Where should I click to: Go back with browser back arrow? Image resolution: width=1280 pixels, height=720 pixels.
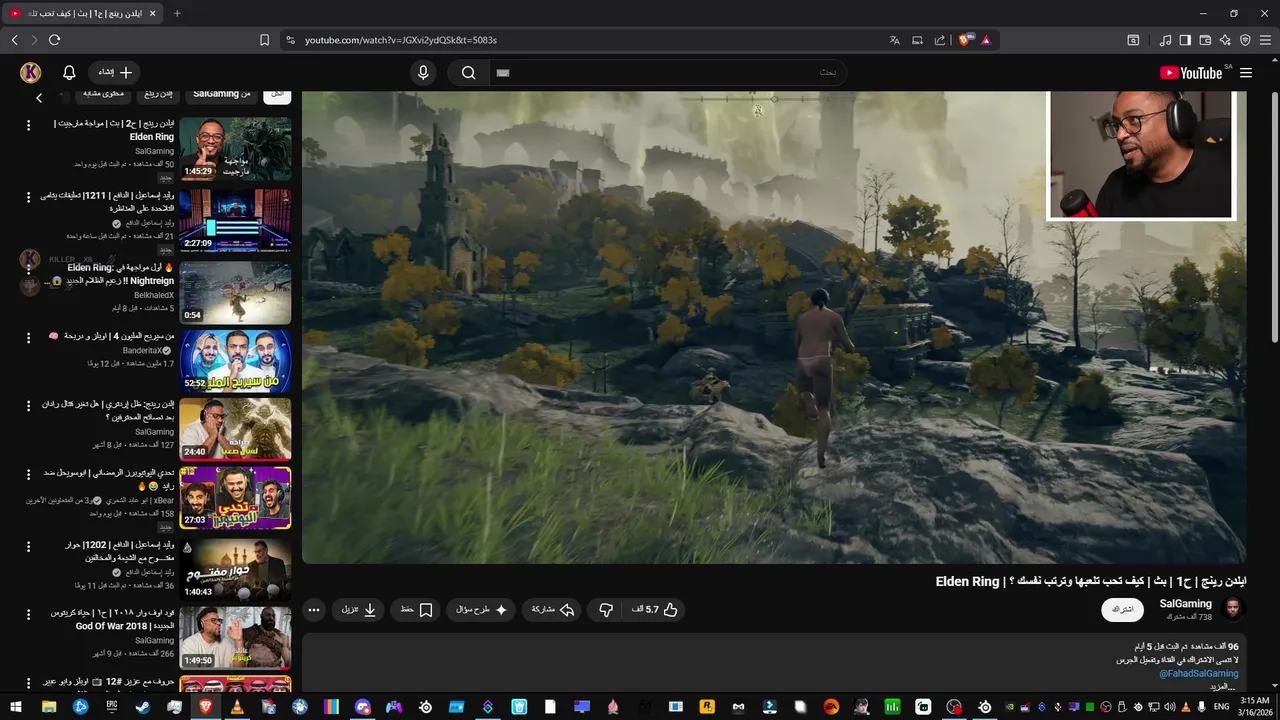14,40
